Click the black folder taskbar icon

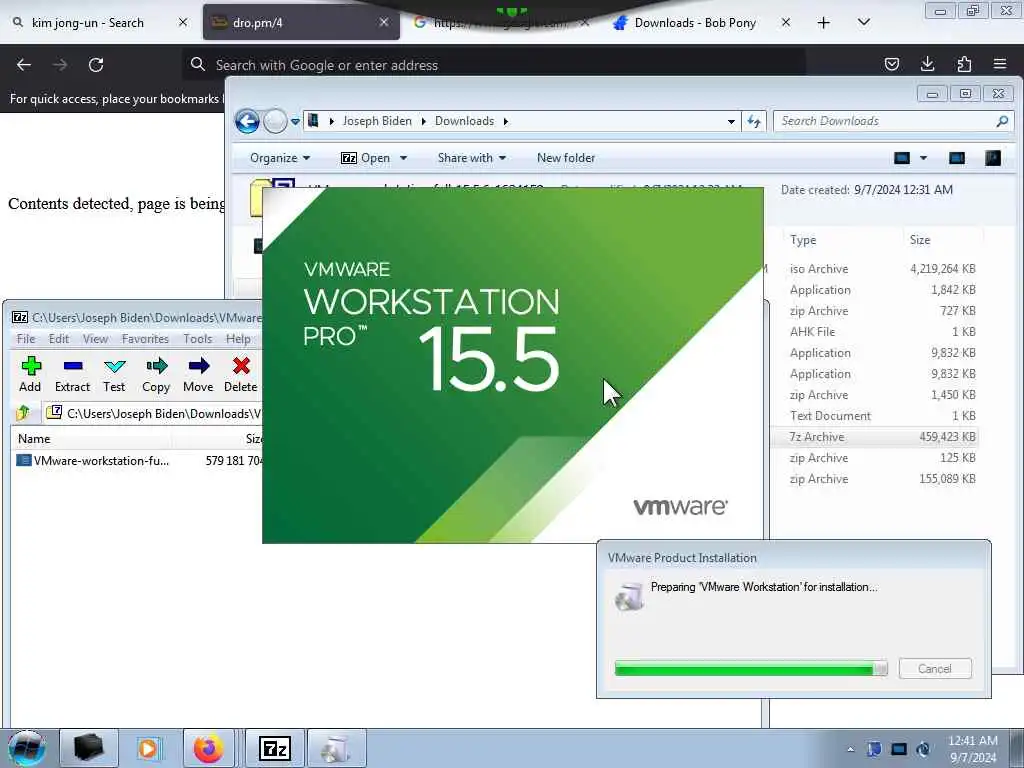(x=89, y=748)
